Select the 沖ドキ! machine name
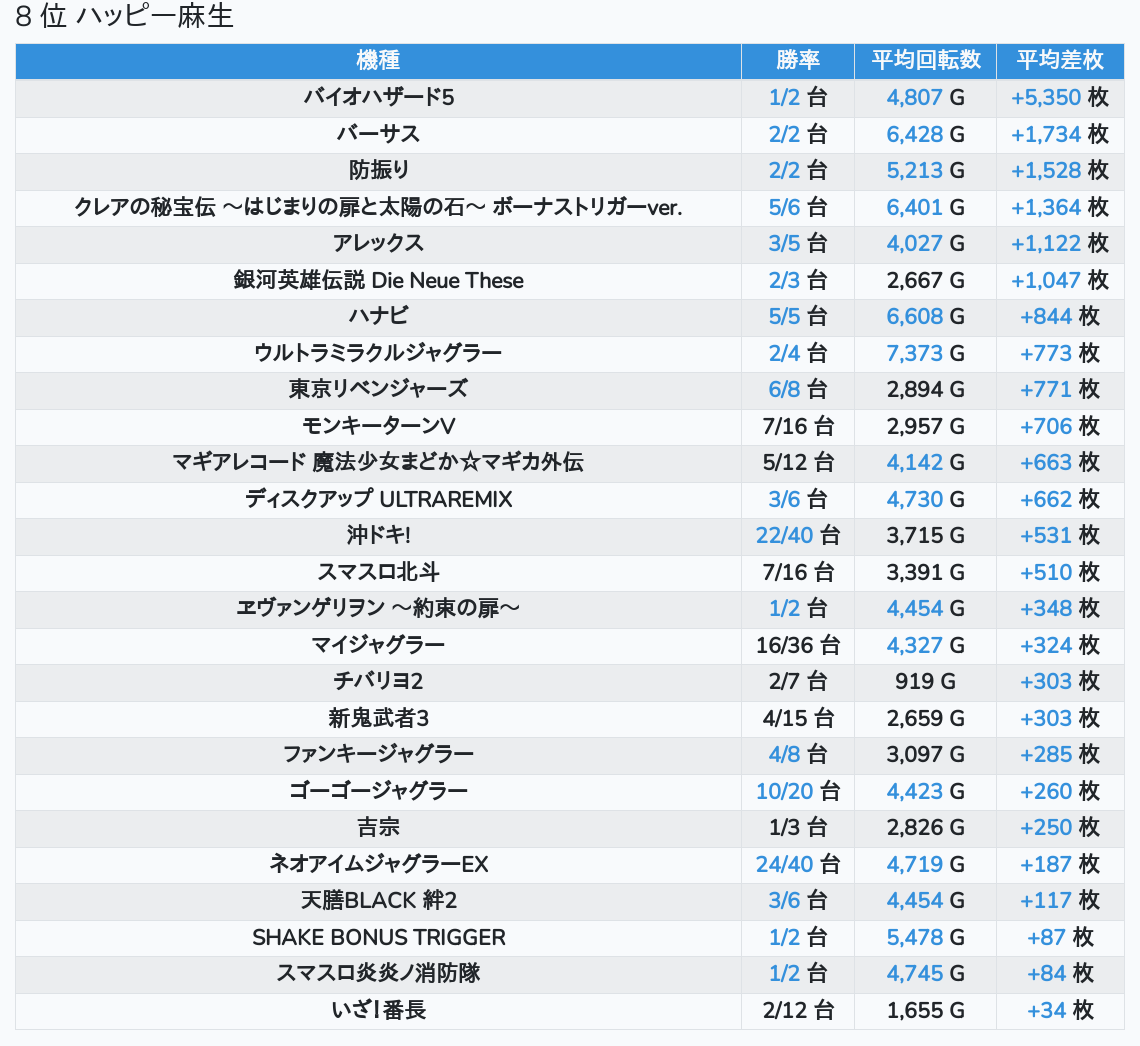1140x1046 pixels. pos(378,536)
